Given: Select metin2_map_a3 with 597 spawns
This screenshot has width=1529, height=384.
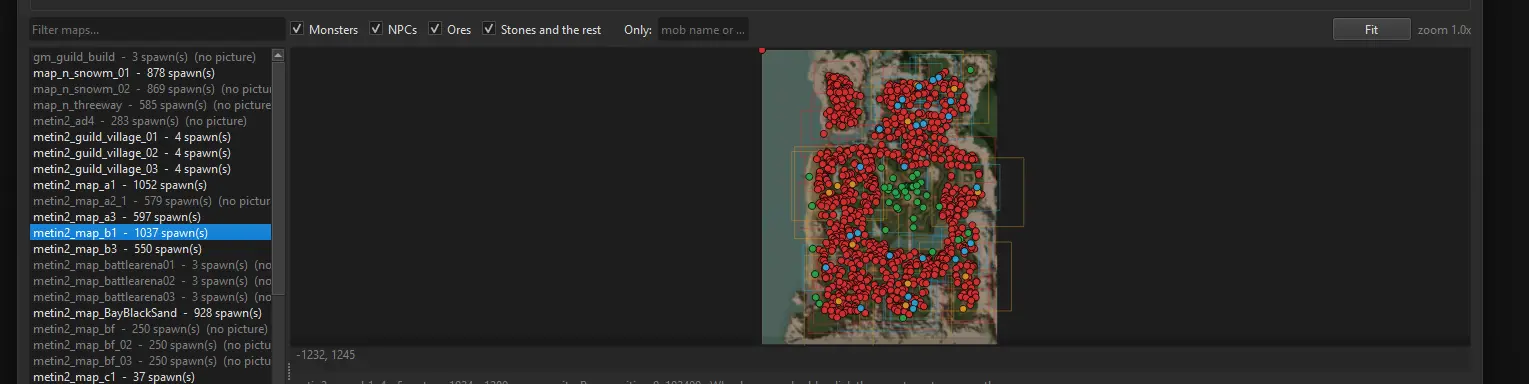Looking at the screenshot, I should pos(151,217).
